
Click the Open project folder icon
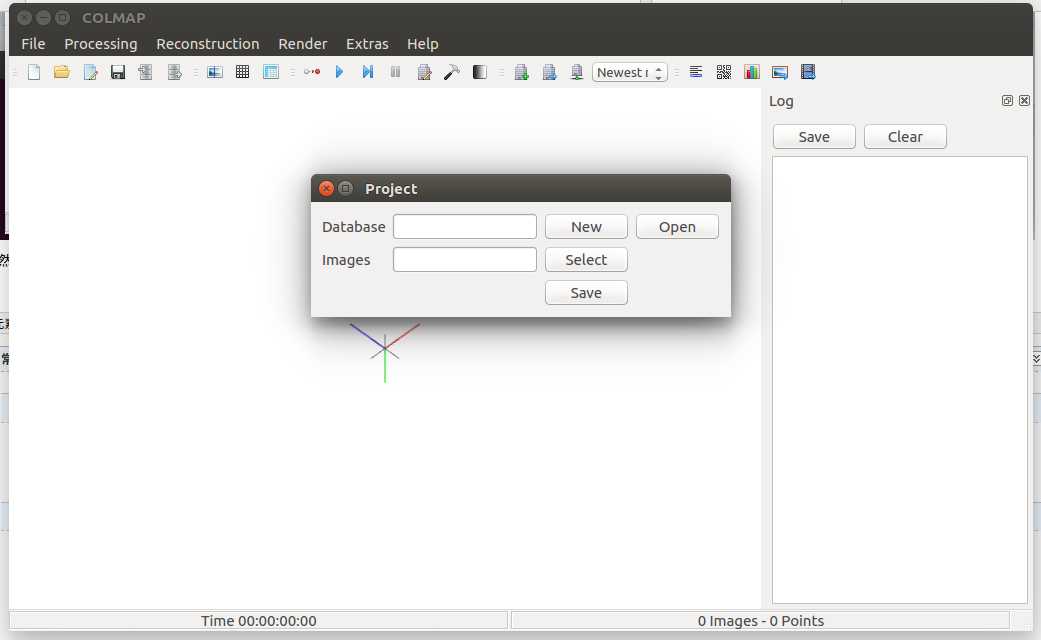pos(62,72)
